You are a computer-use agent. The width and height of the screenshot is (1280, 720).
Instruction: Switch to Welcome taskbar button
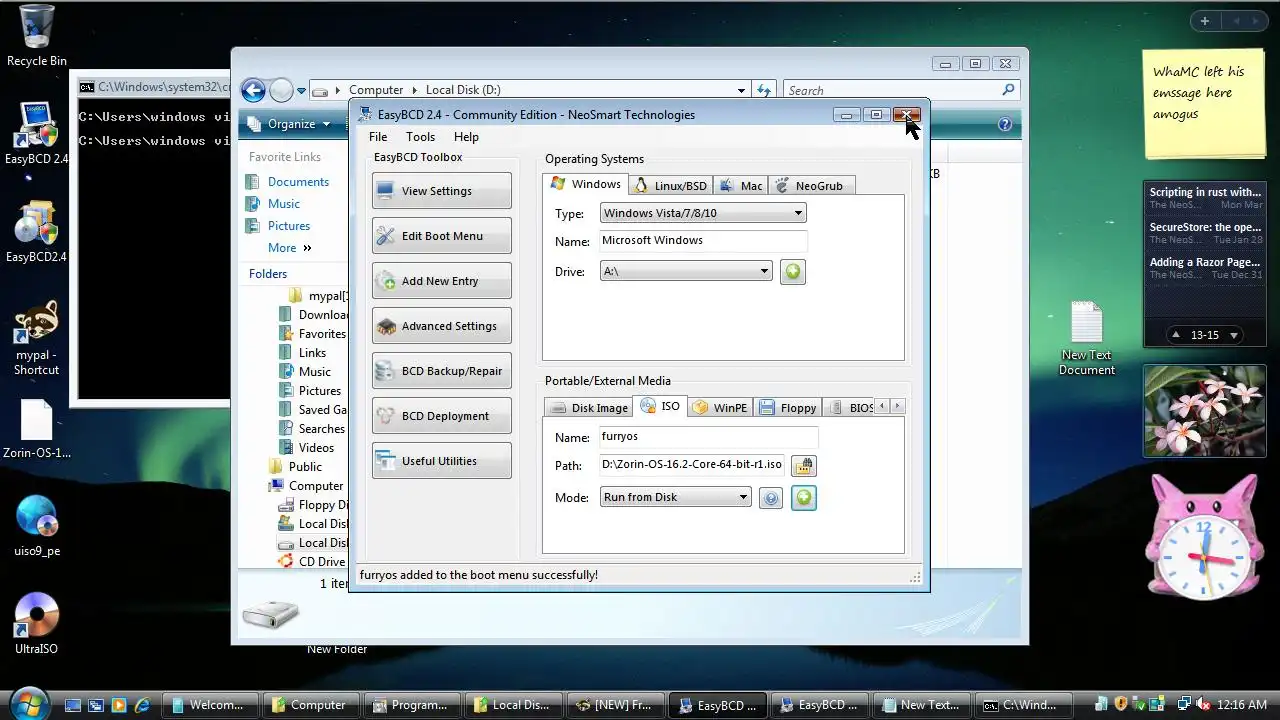point(208,705)
